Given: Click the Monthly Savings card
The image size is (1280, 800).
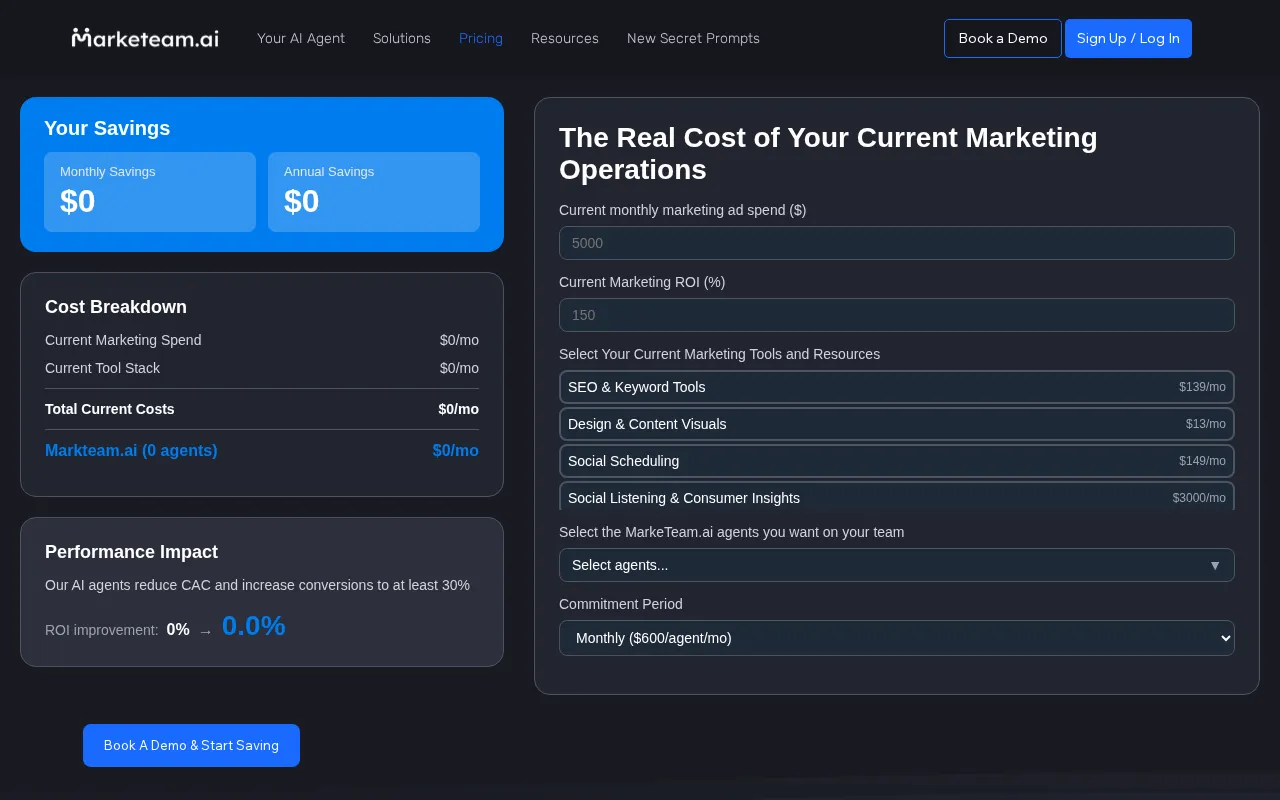Looking at the screenshot, I should [150, 192].
